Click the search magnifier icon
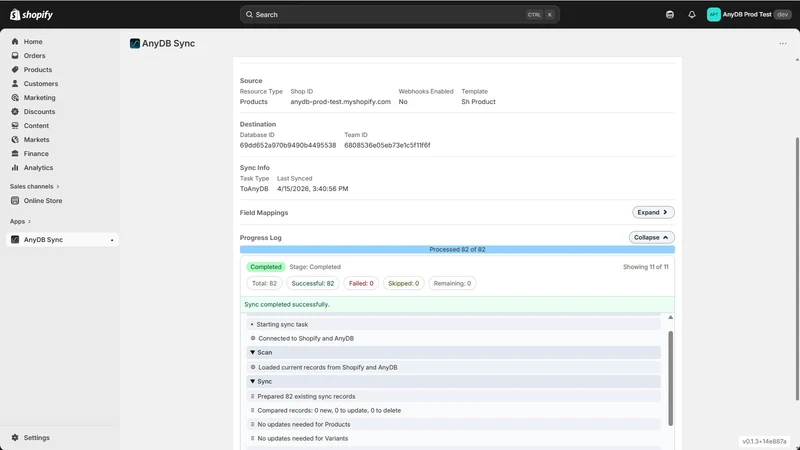The height and width of the screenshot is (450, 800). pos(249,14)
